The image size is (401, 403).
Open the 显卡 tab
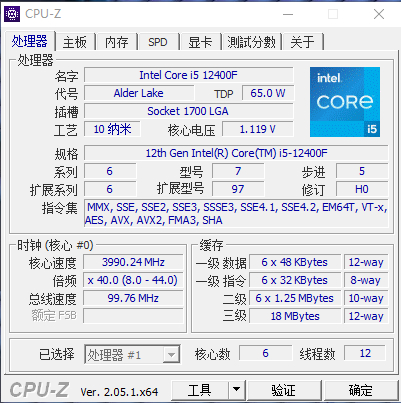click(x=200, y=42)
